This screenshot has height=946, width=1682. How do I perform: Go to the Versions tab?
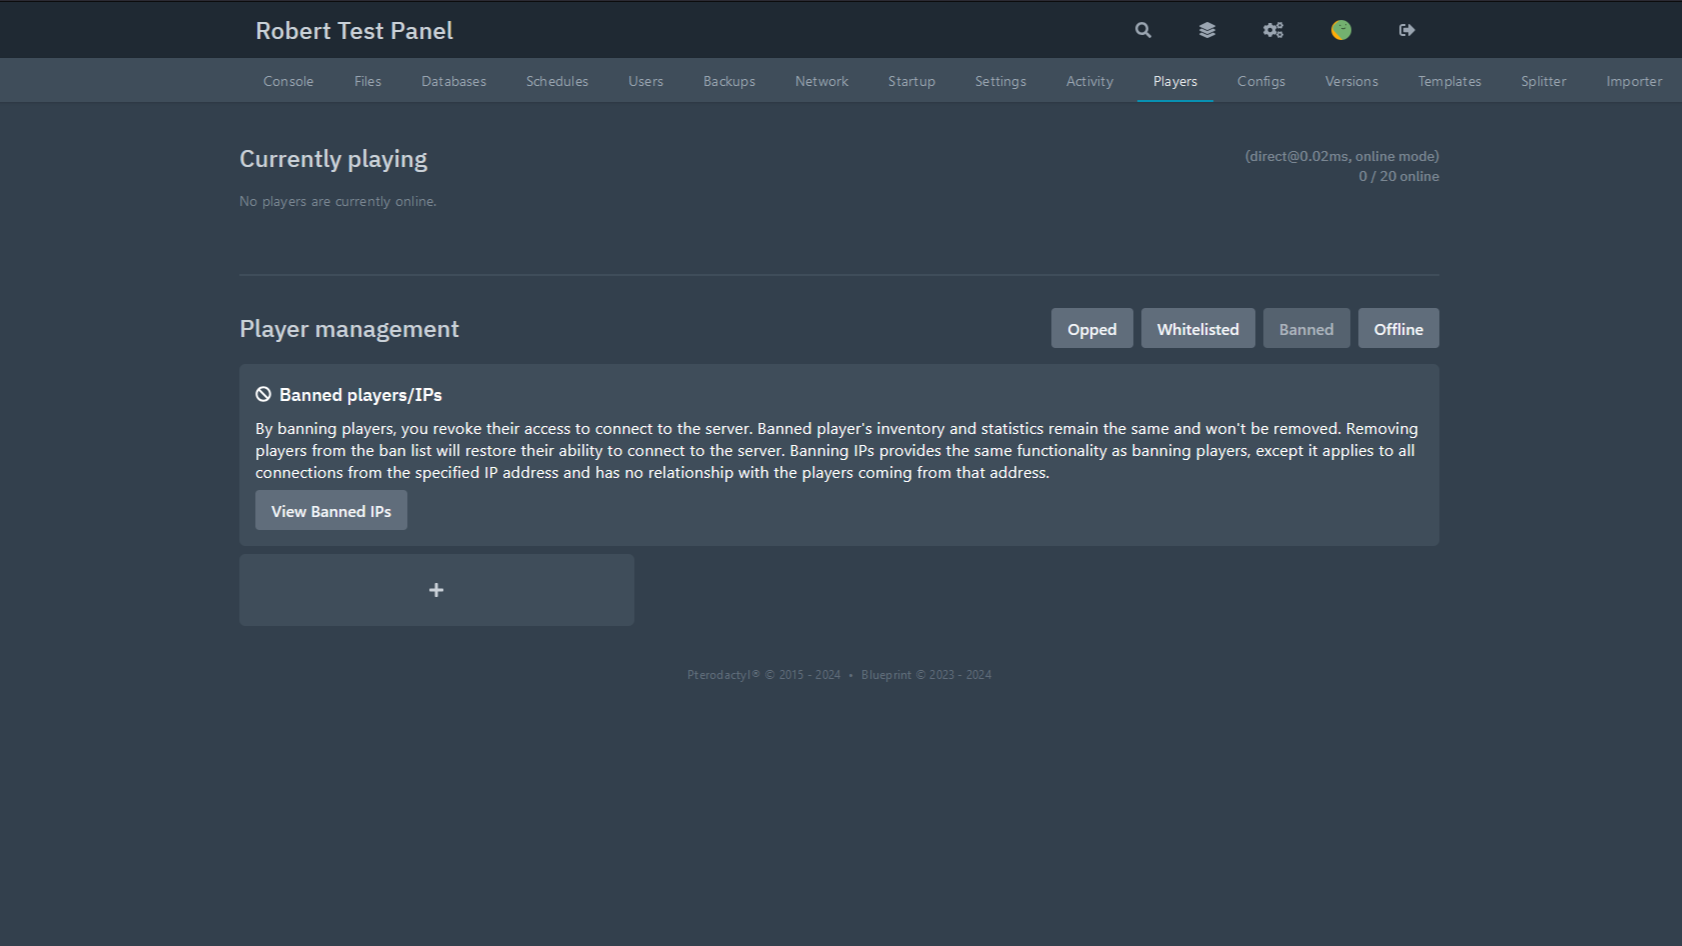1351,81
